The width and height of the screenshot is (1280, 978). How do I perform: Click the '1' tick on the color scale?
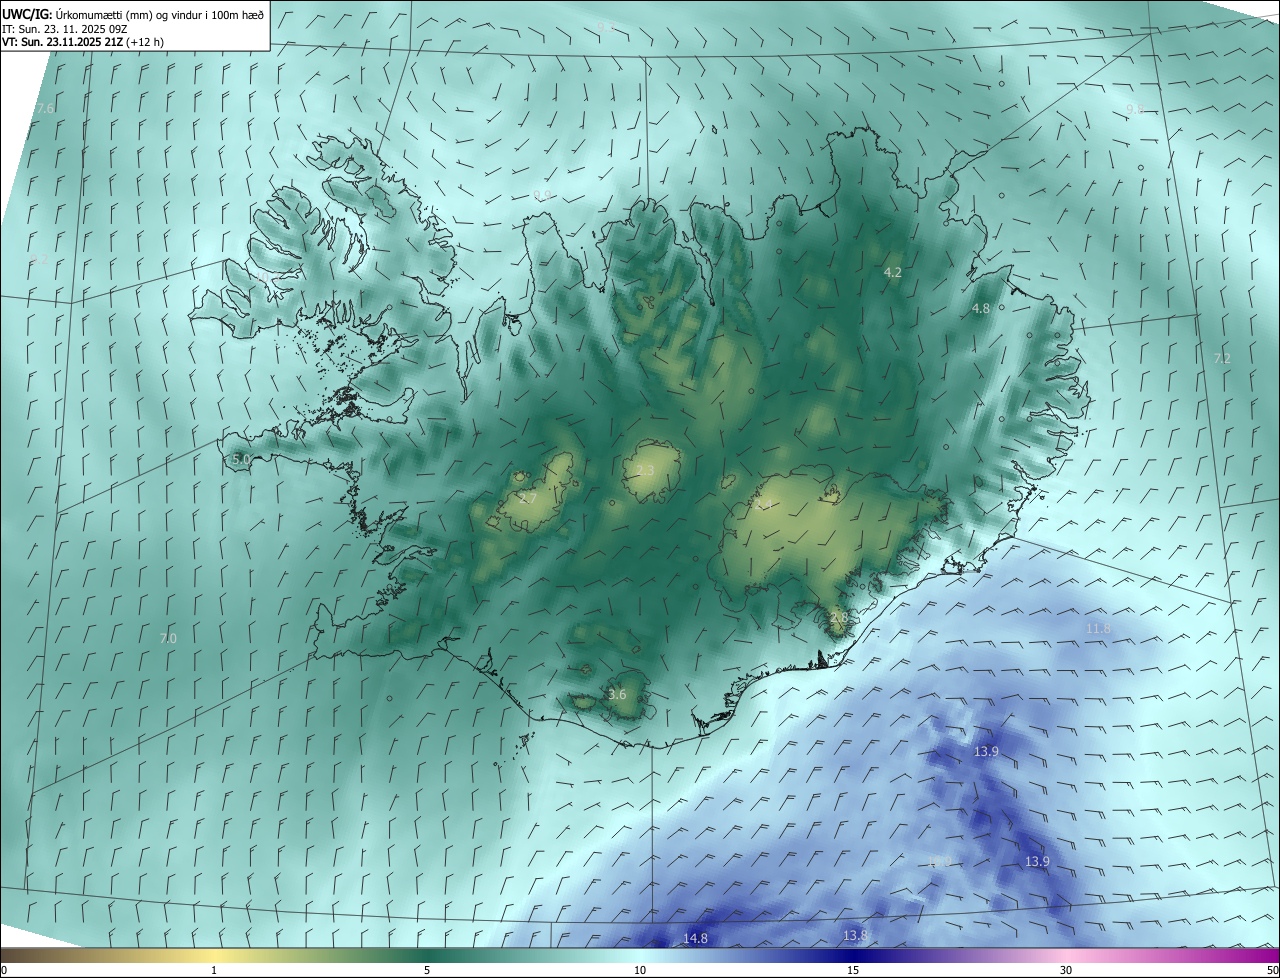[x=214, y=970]
